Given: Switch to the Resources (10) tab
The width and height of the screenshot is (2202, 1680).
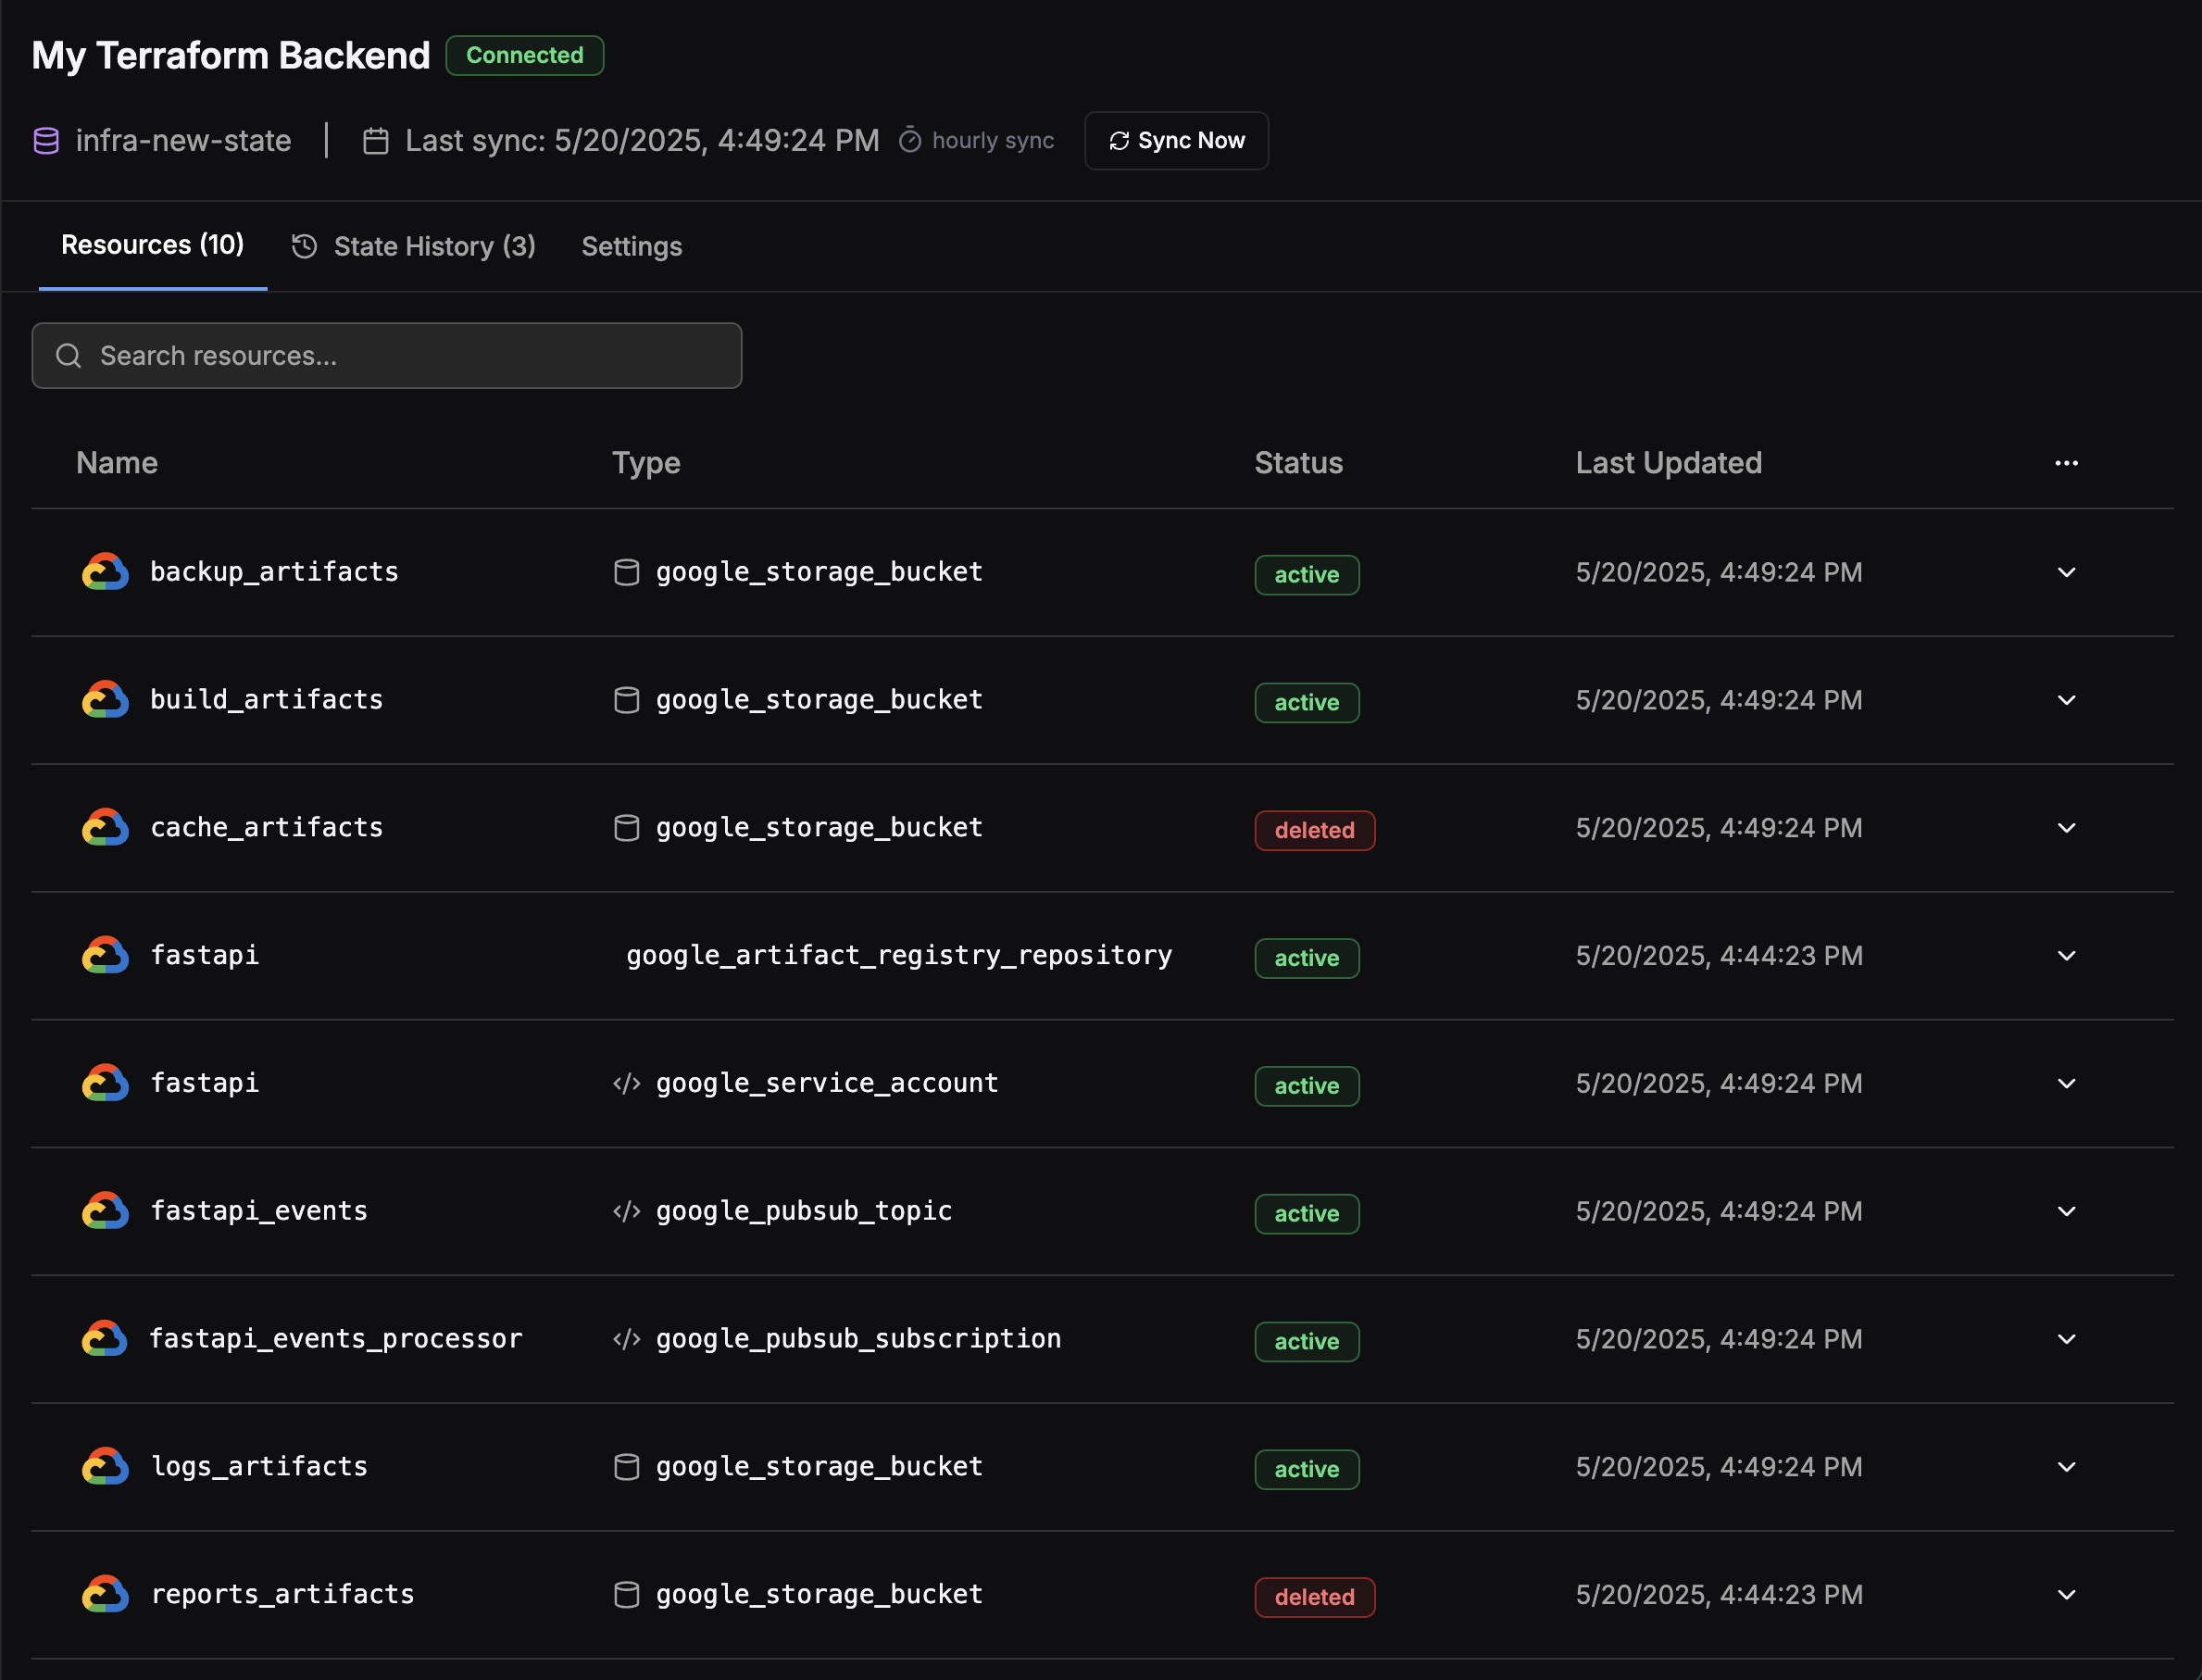Looking at the screenshot, I should [x=153, y=245].
